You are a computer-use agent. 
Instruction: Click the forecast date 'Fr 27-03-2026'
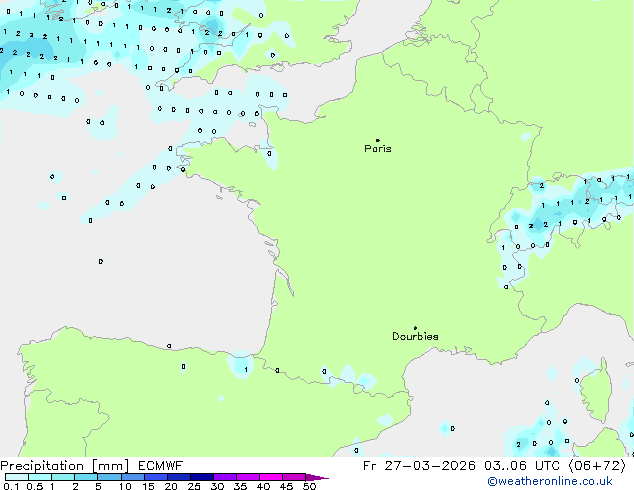(419, 466)
